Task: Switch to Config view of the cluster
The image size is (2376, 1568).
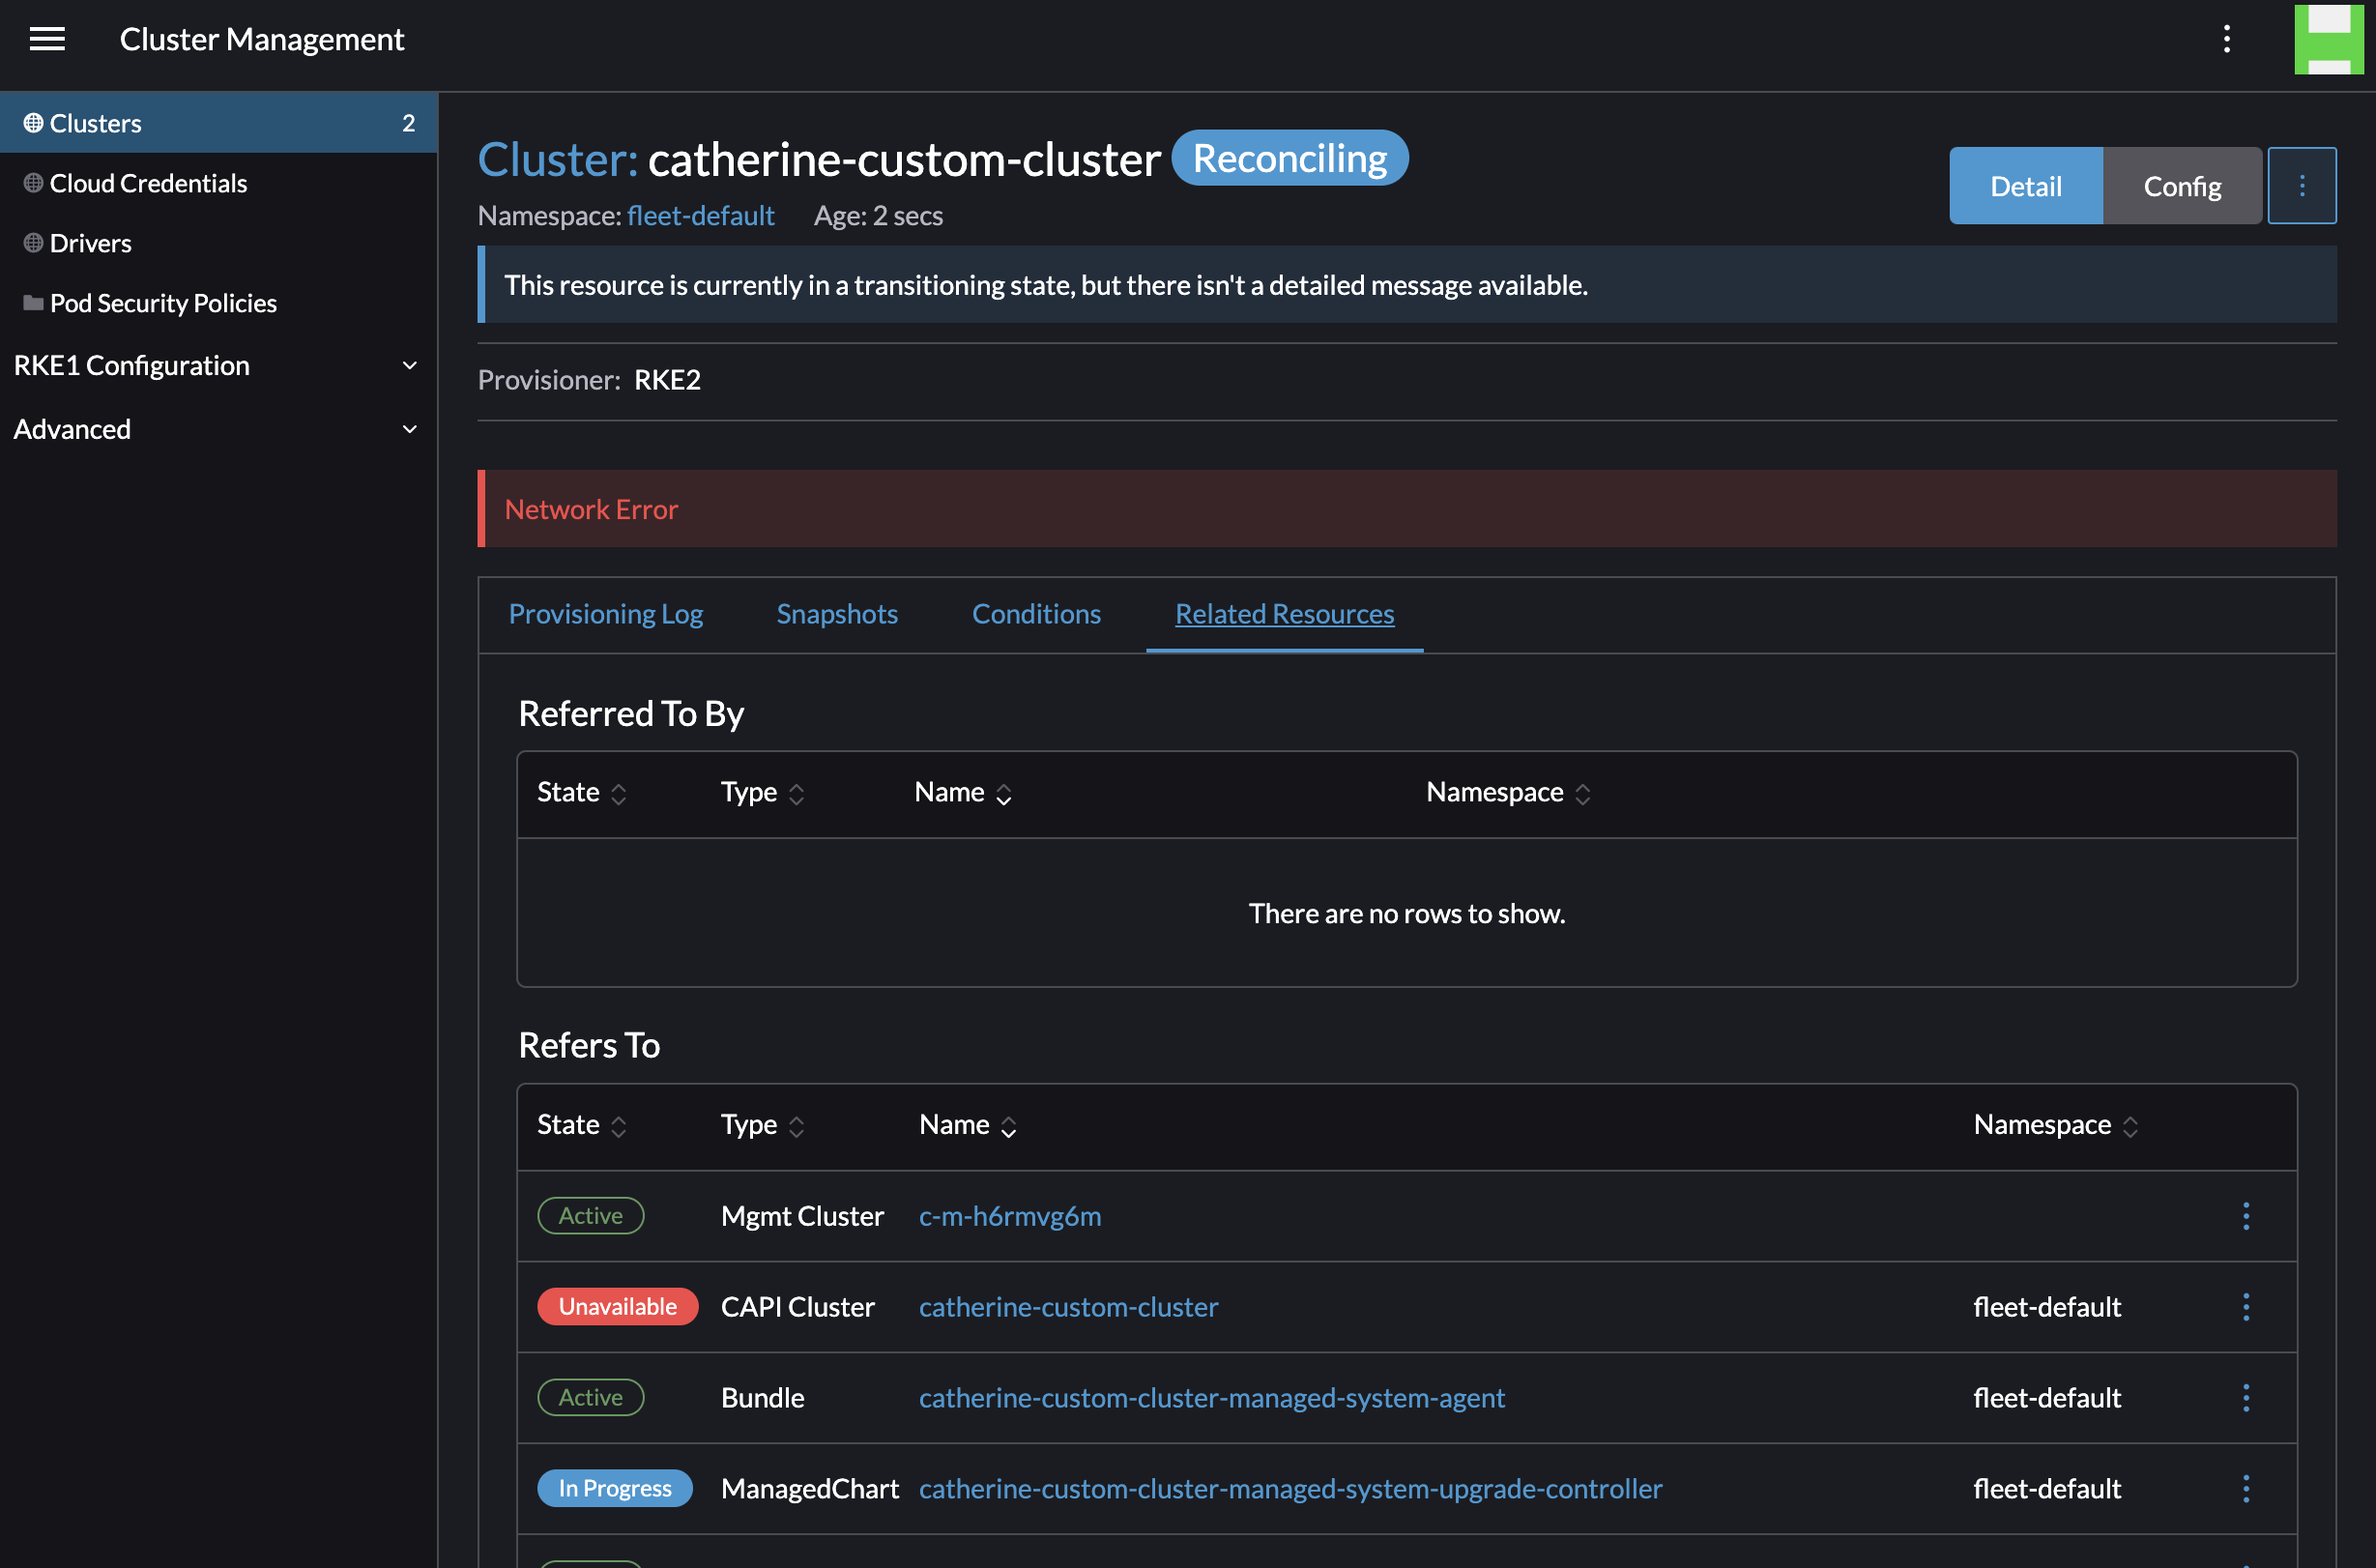Action: 2182,185
